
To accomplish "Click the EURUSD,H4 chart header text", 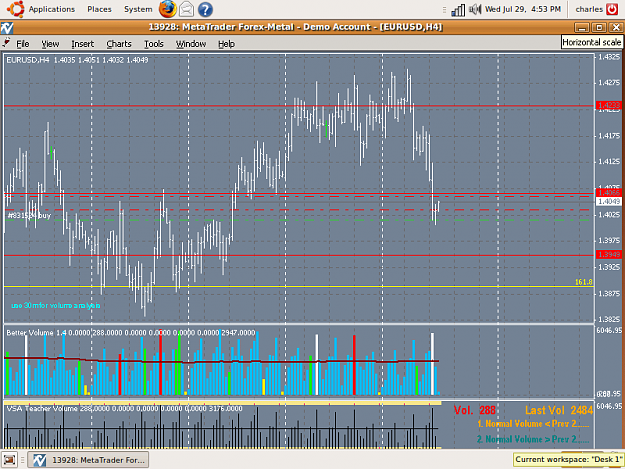I will [77, 60].
